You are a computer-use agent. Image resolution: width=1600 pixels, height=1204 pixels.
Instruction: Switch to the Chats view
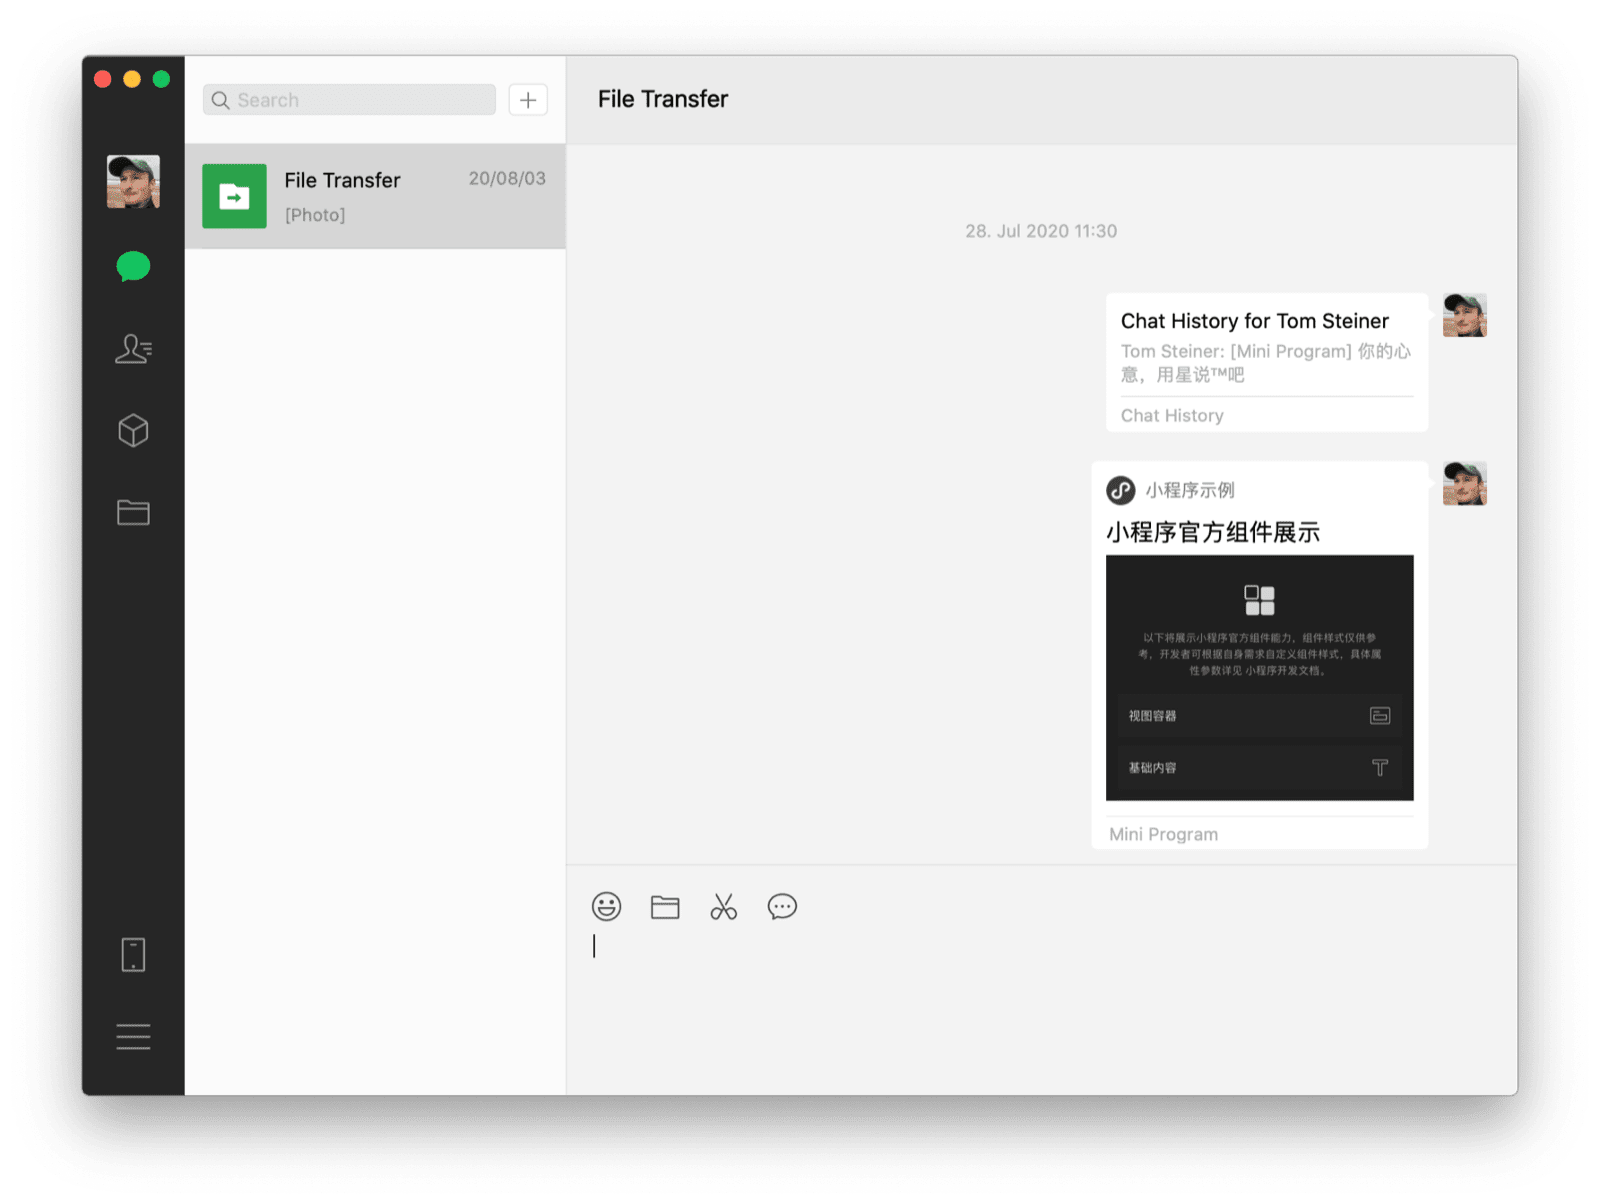click(133, 267)
